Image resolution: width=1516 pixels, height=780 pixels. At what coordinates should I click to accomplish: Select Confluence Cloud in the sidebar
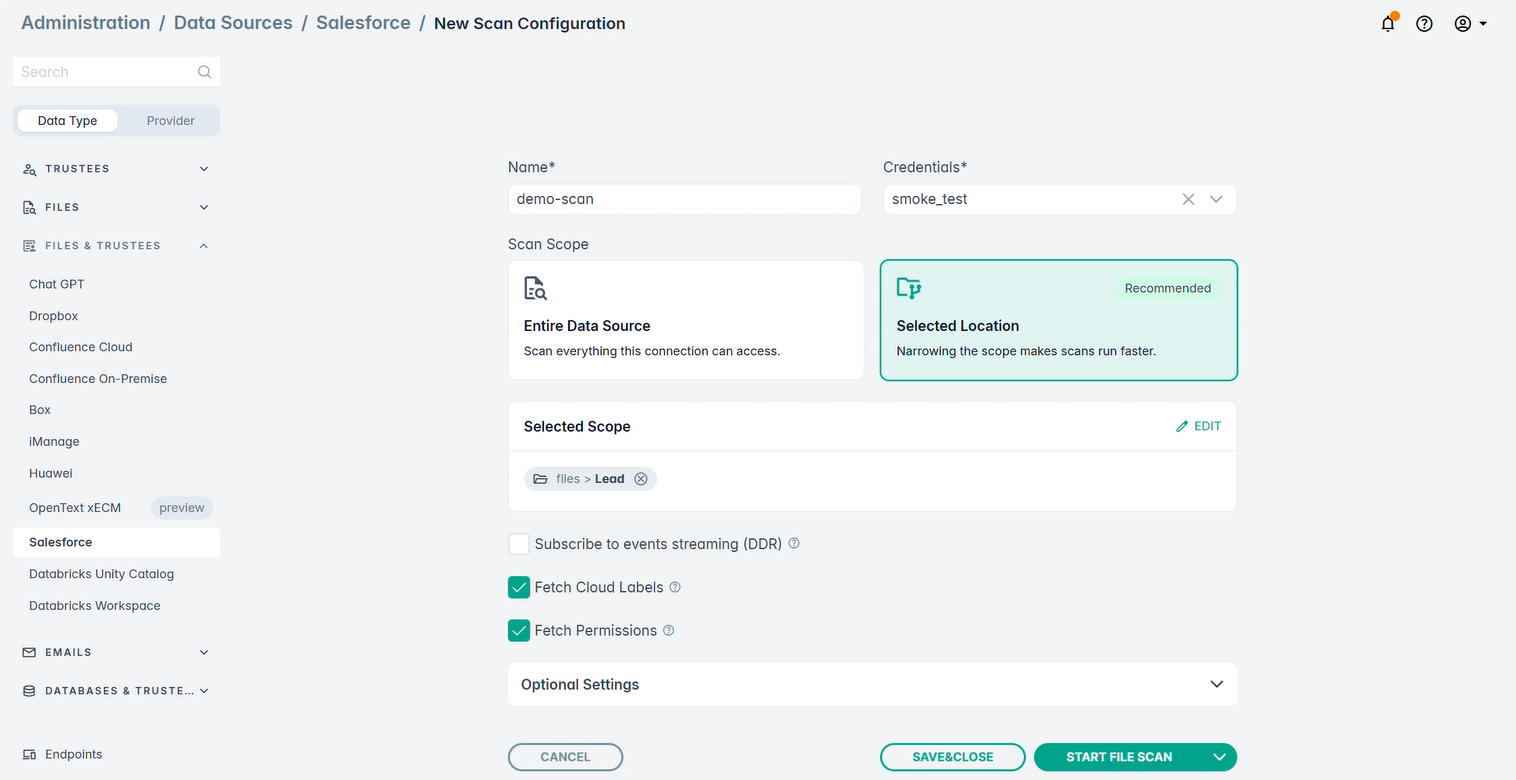pyautogui.click(x=81, y=347)
